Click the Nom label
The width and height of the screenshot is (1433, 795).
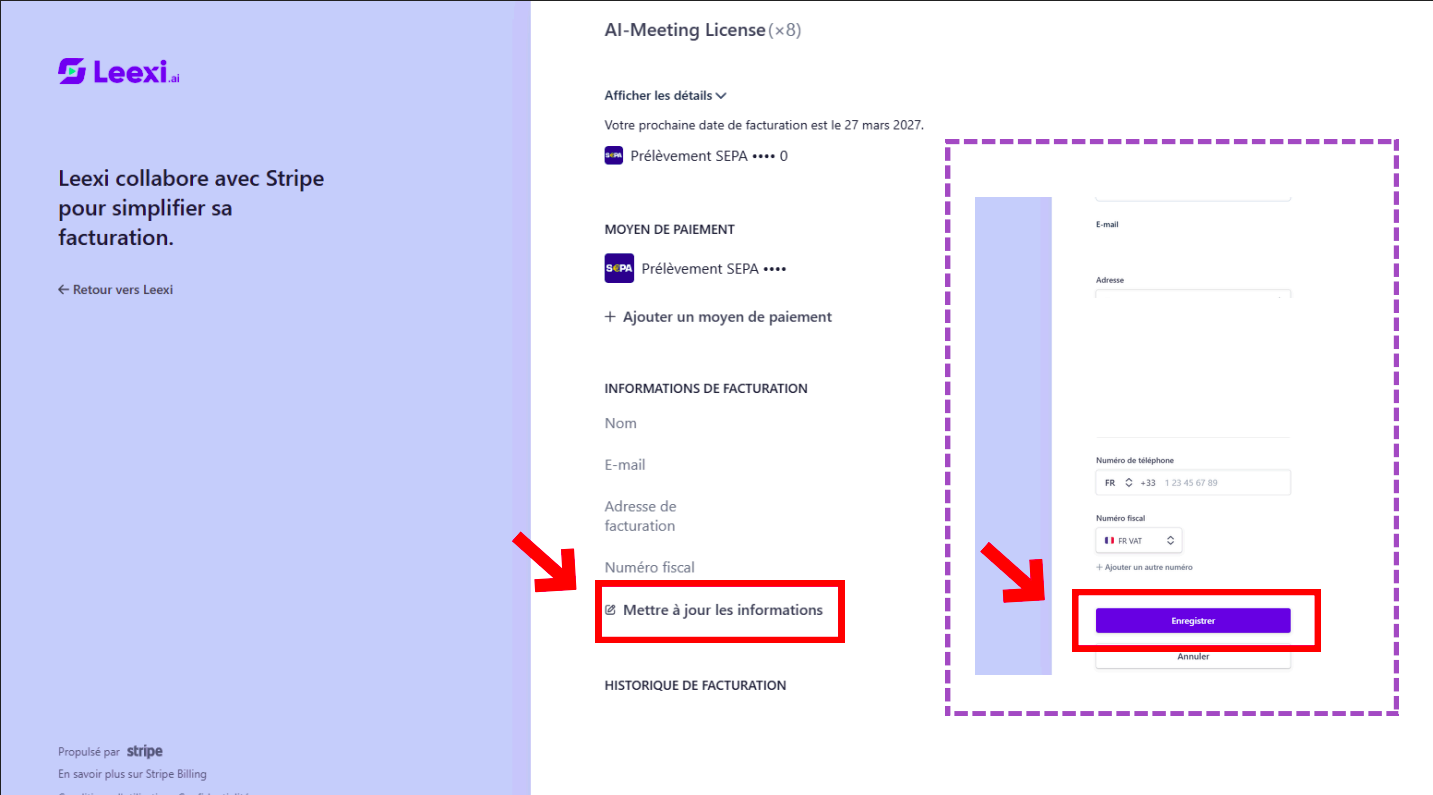621,423
